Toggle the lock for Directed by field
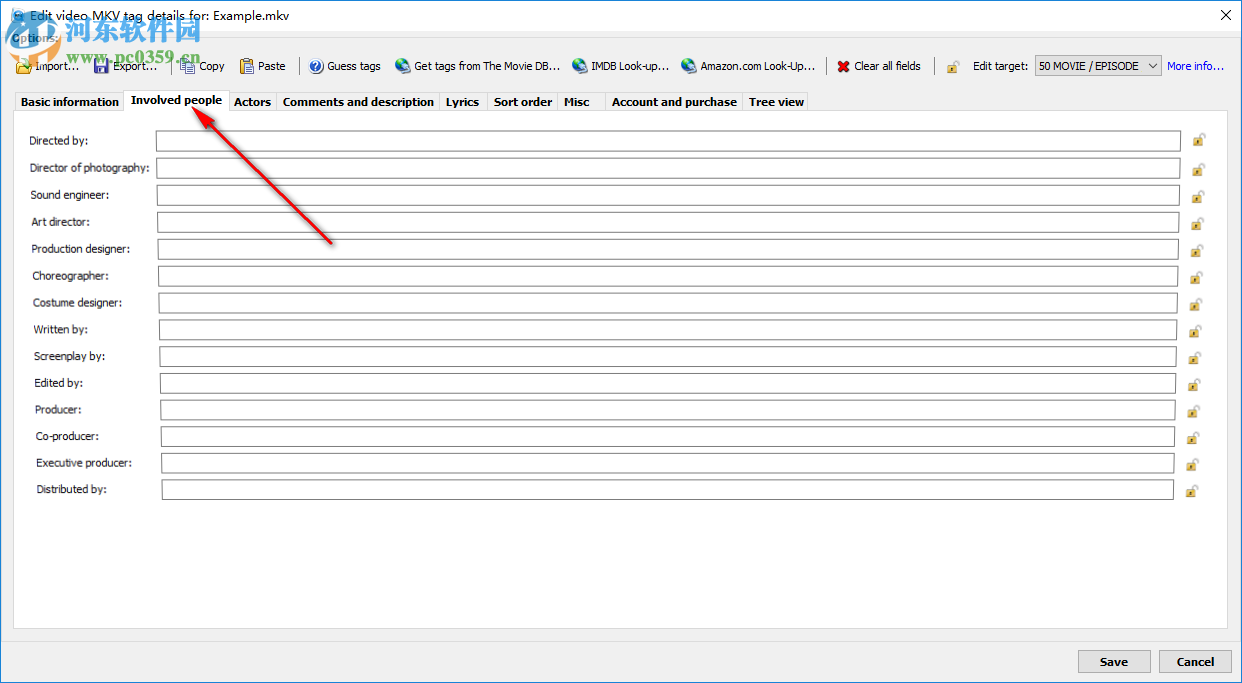The height and width of the screenshot is (683, 1242). (1198, 140)
